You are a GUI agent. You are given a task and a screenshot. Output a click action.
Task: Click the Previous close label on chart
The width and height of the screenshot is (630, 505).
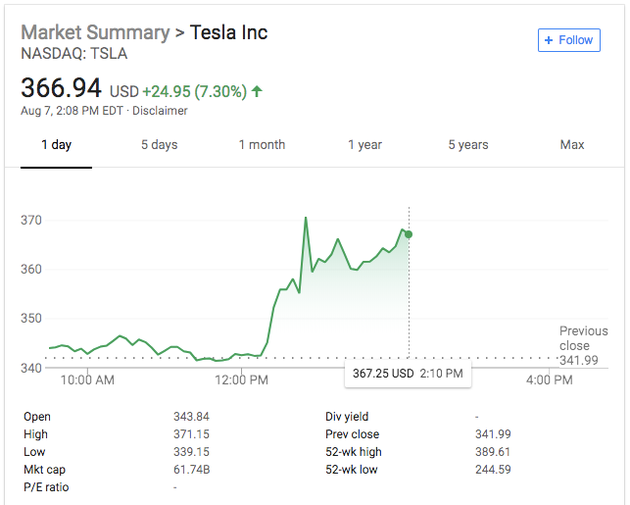pos(583,338)
